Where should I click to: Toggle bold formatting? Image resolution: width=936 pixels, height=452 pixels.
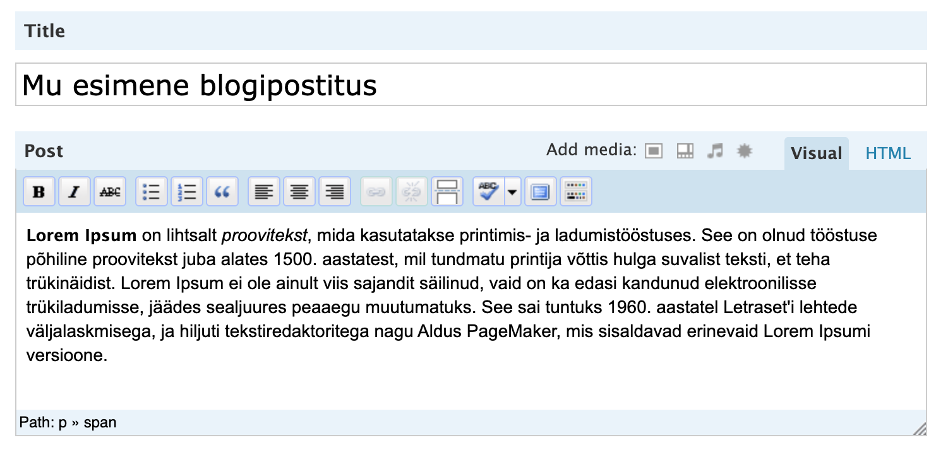(39, 192)
